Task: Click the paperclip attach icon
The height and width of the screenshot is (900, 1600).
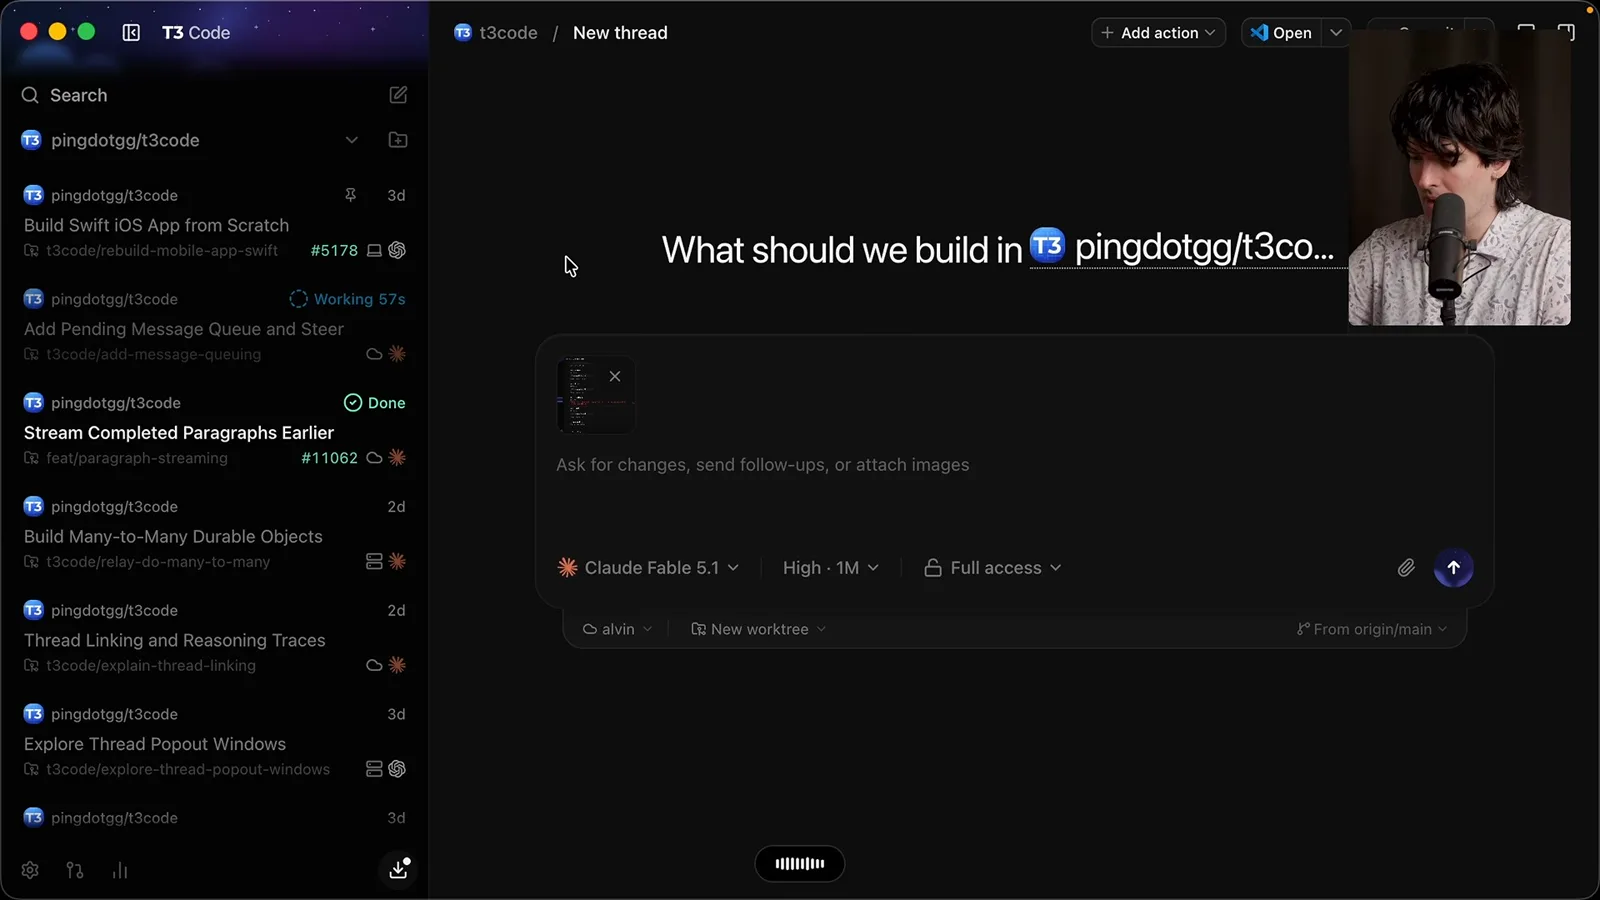Action: coord(1406,568)
